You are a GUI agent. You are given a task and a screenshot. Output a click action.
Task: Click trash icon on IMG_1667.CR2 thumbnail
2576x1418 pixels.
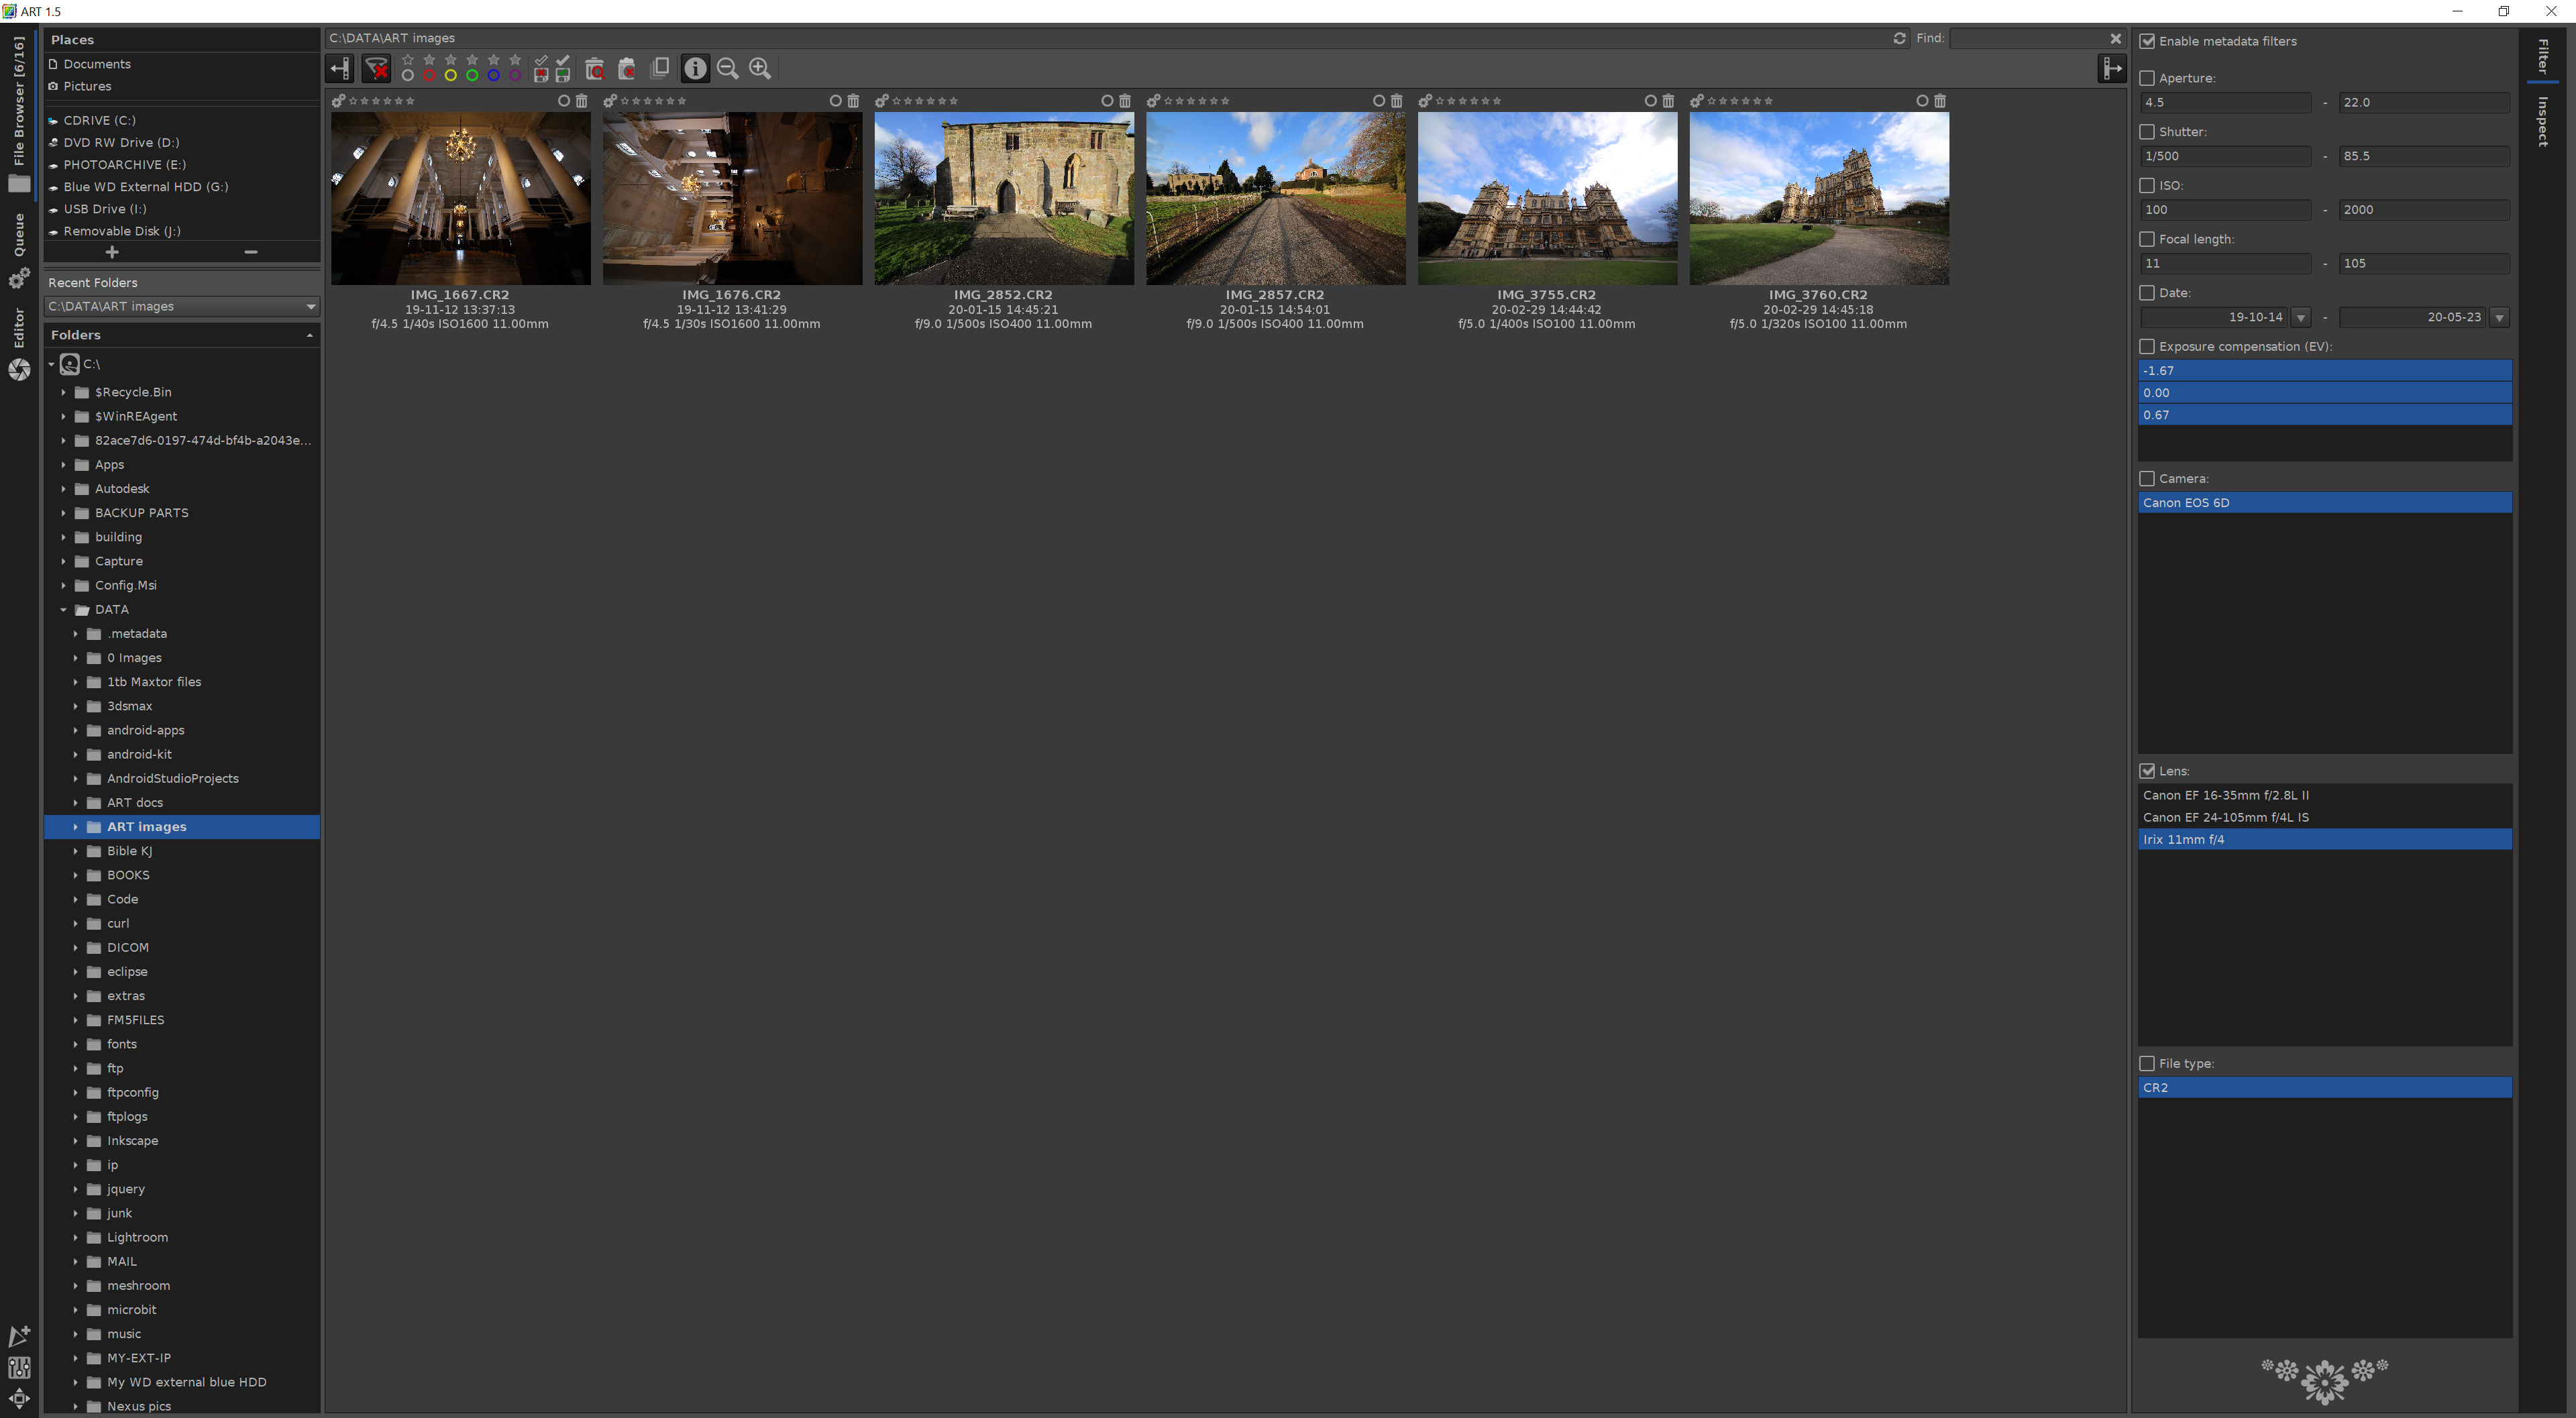pos(582,101)
